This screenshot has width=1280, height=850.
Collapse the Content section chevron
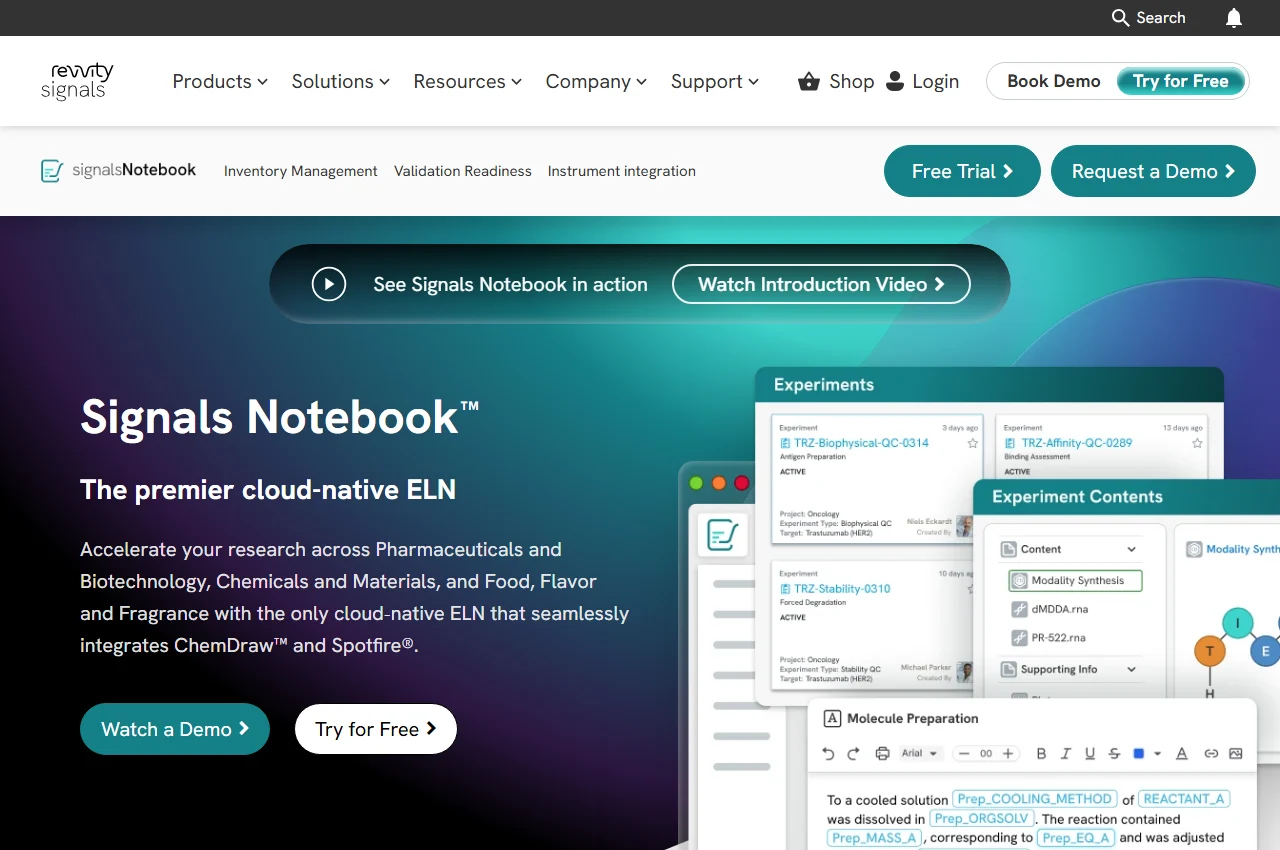pyautogui.click(x=1132, y=549)
